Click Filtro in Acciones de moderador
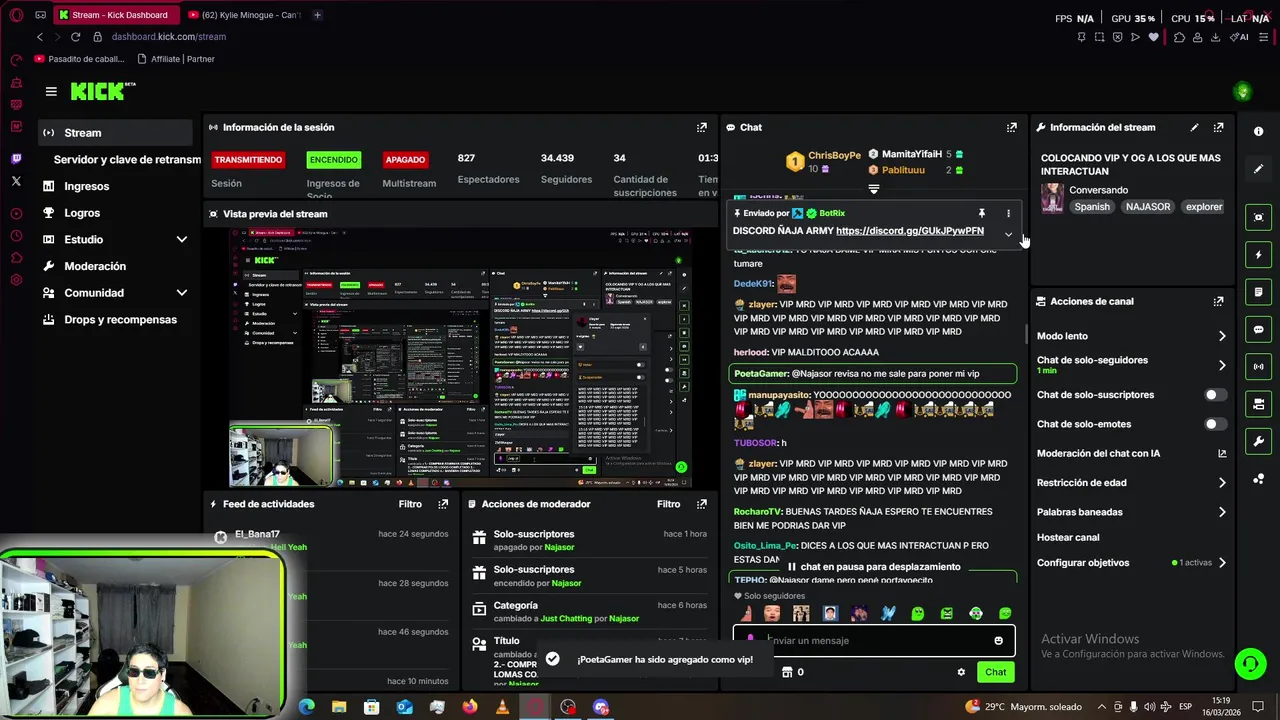The width and height of the screenshot is (1280, 720). [668, 504]
